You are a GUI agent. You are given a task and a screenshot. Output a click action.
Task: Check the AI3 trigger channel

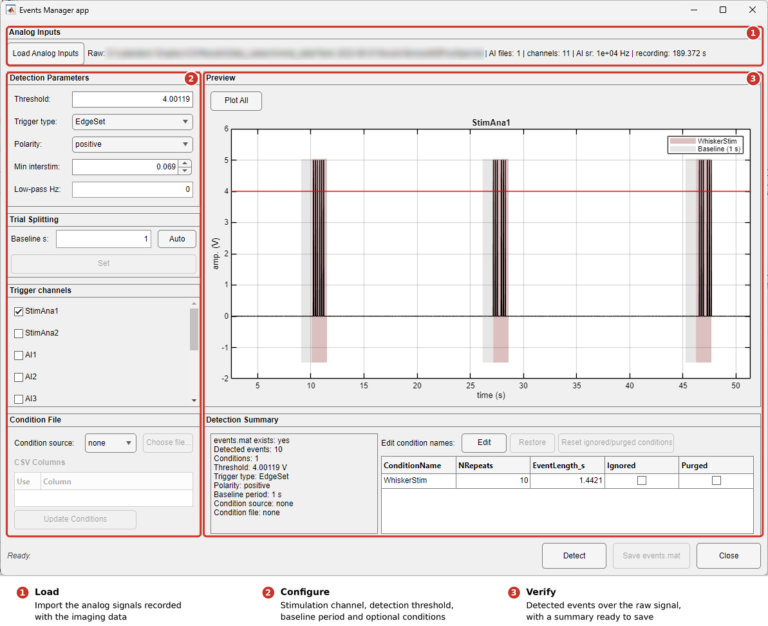coord(19,399)
